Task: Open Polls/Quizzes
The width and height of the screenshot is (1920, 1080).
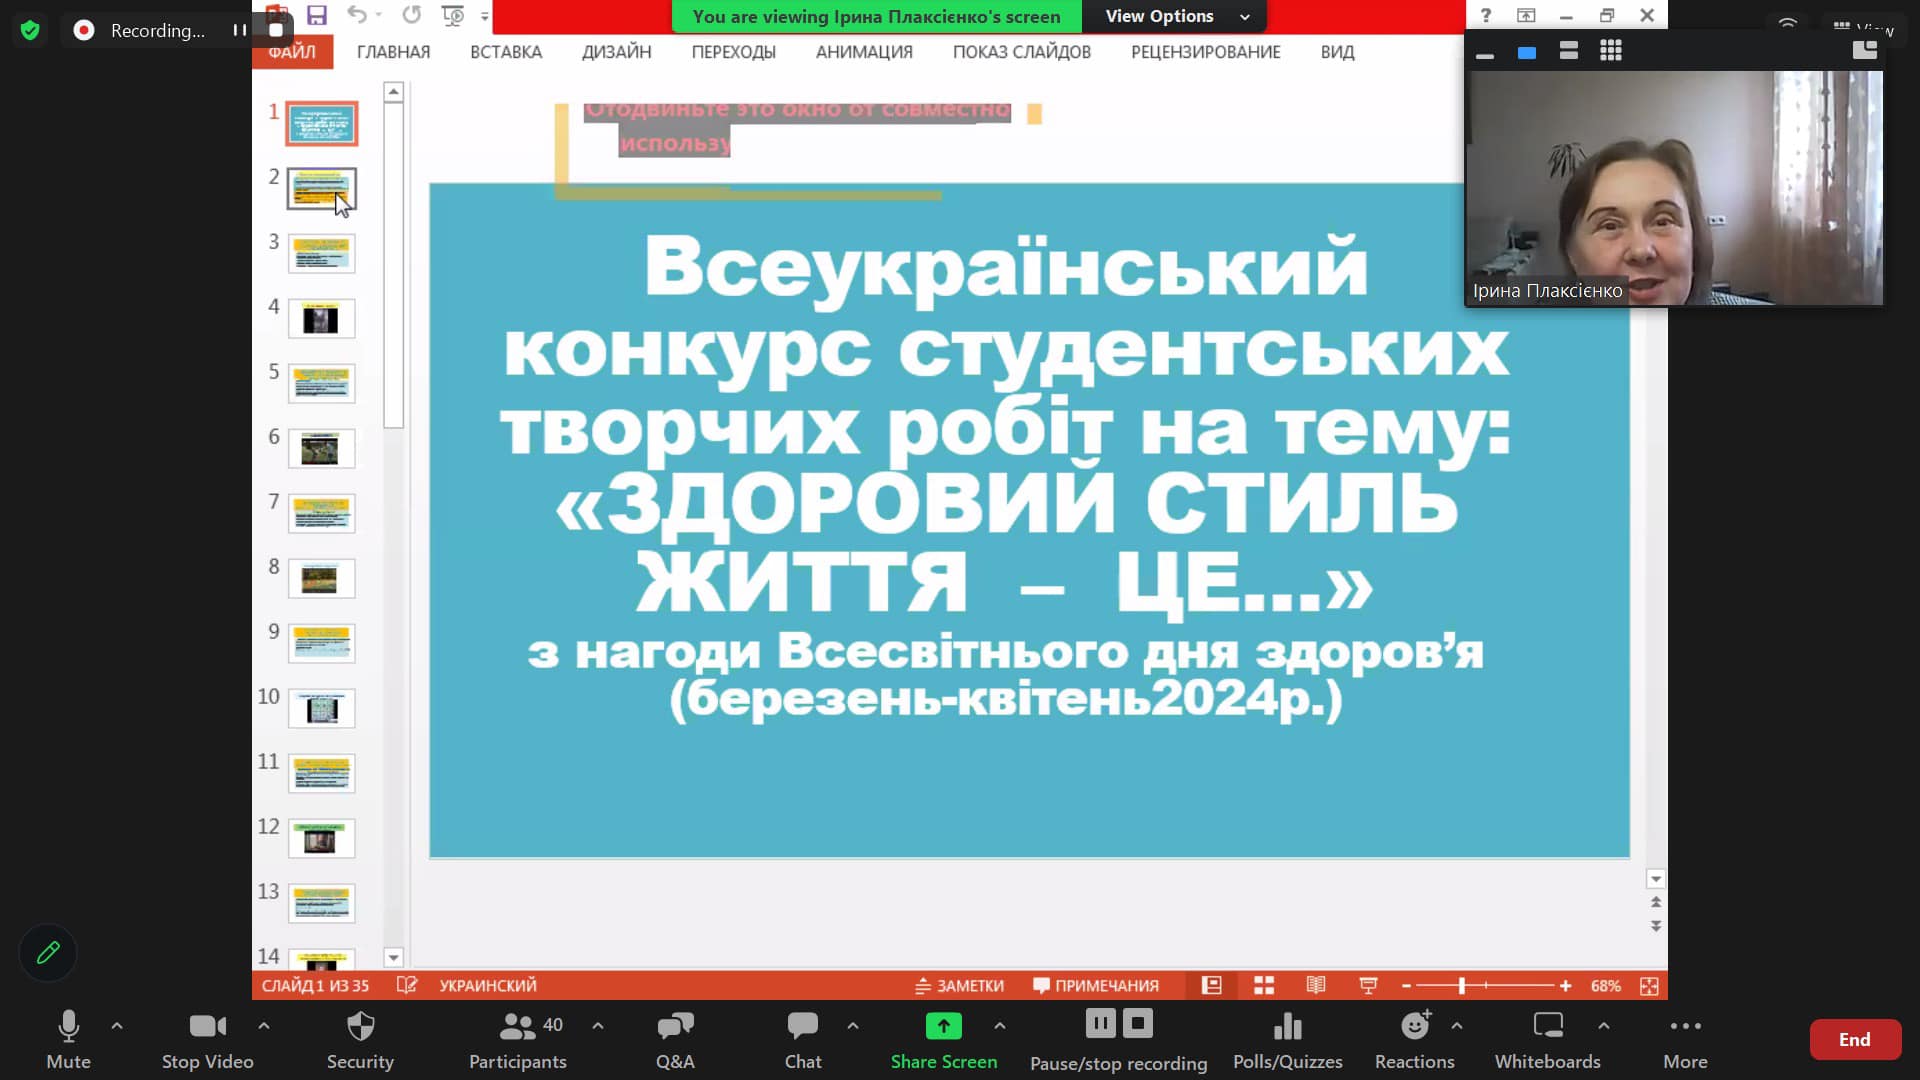Action: click(1288, 1040)
